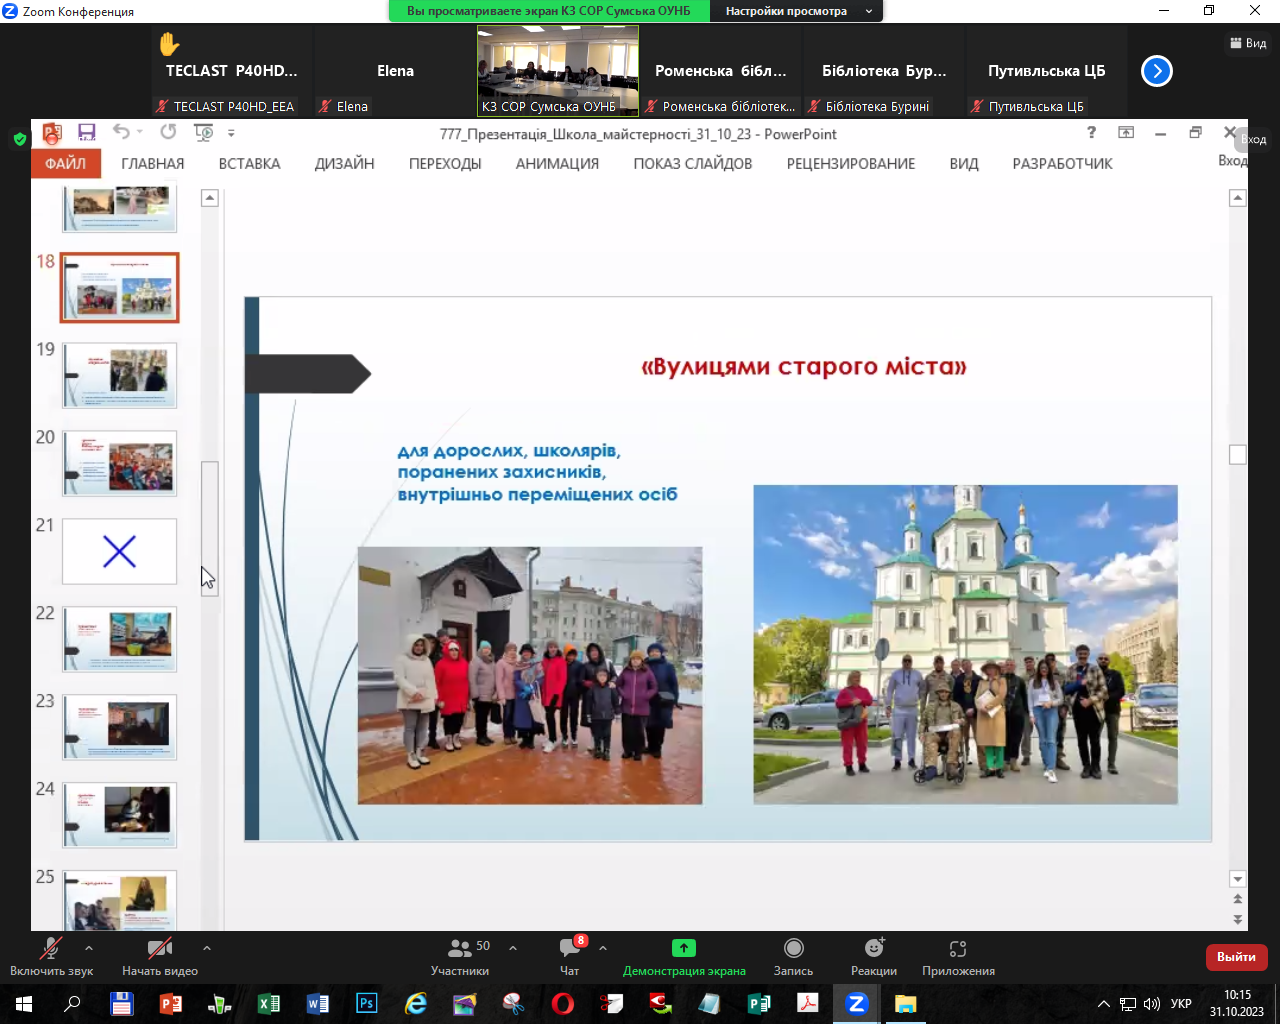The height and width of the screenshot is (1024, 1280).
Task: Start recording with the Запись icon
Action: tap(793, 948)
